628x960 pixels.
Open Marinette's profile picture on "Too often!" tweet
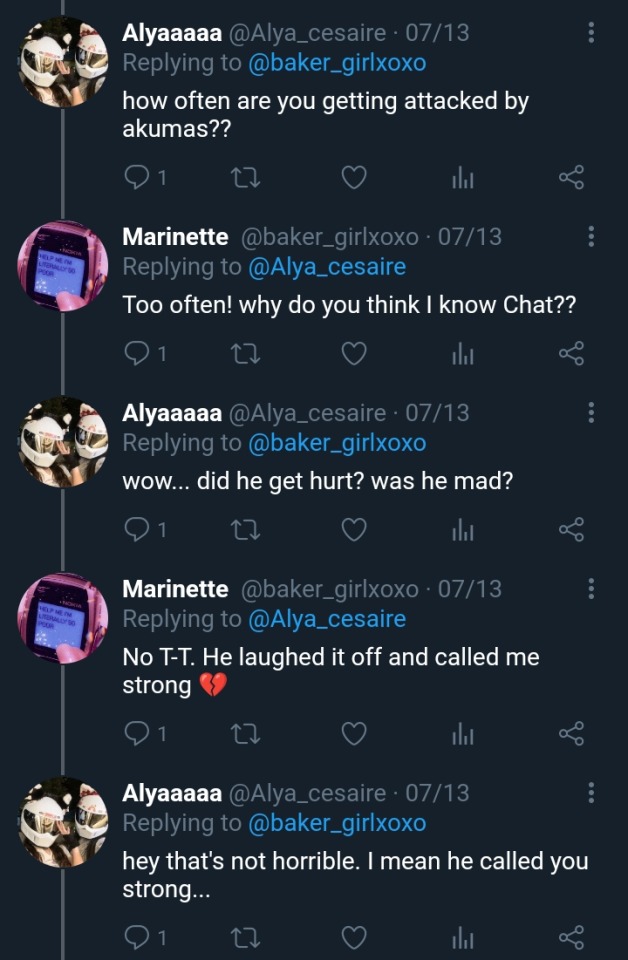pos(63,267)
